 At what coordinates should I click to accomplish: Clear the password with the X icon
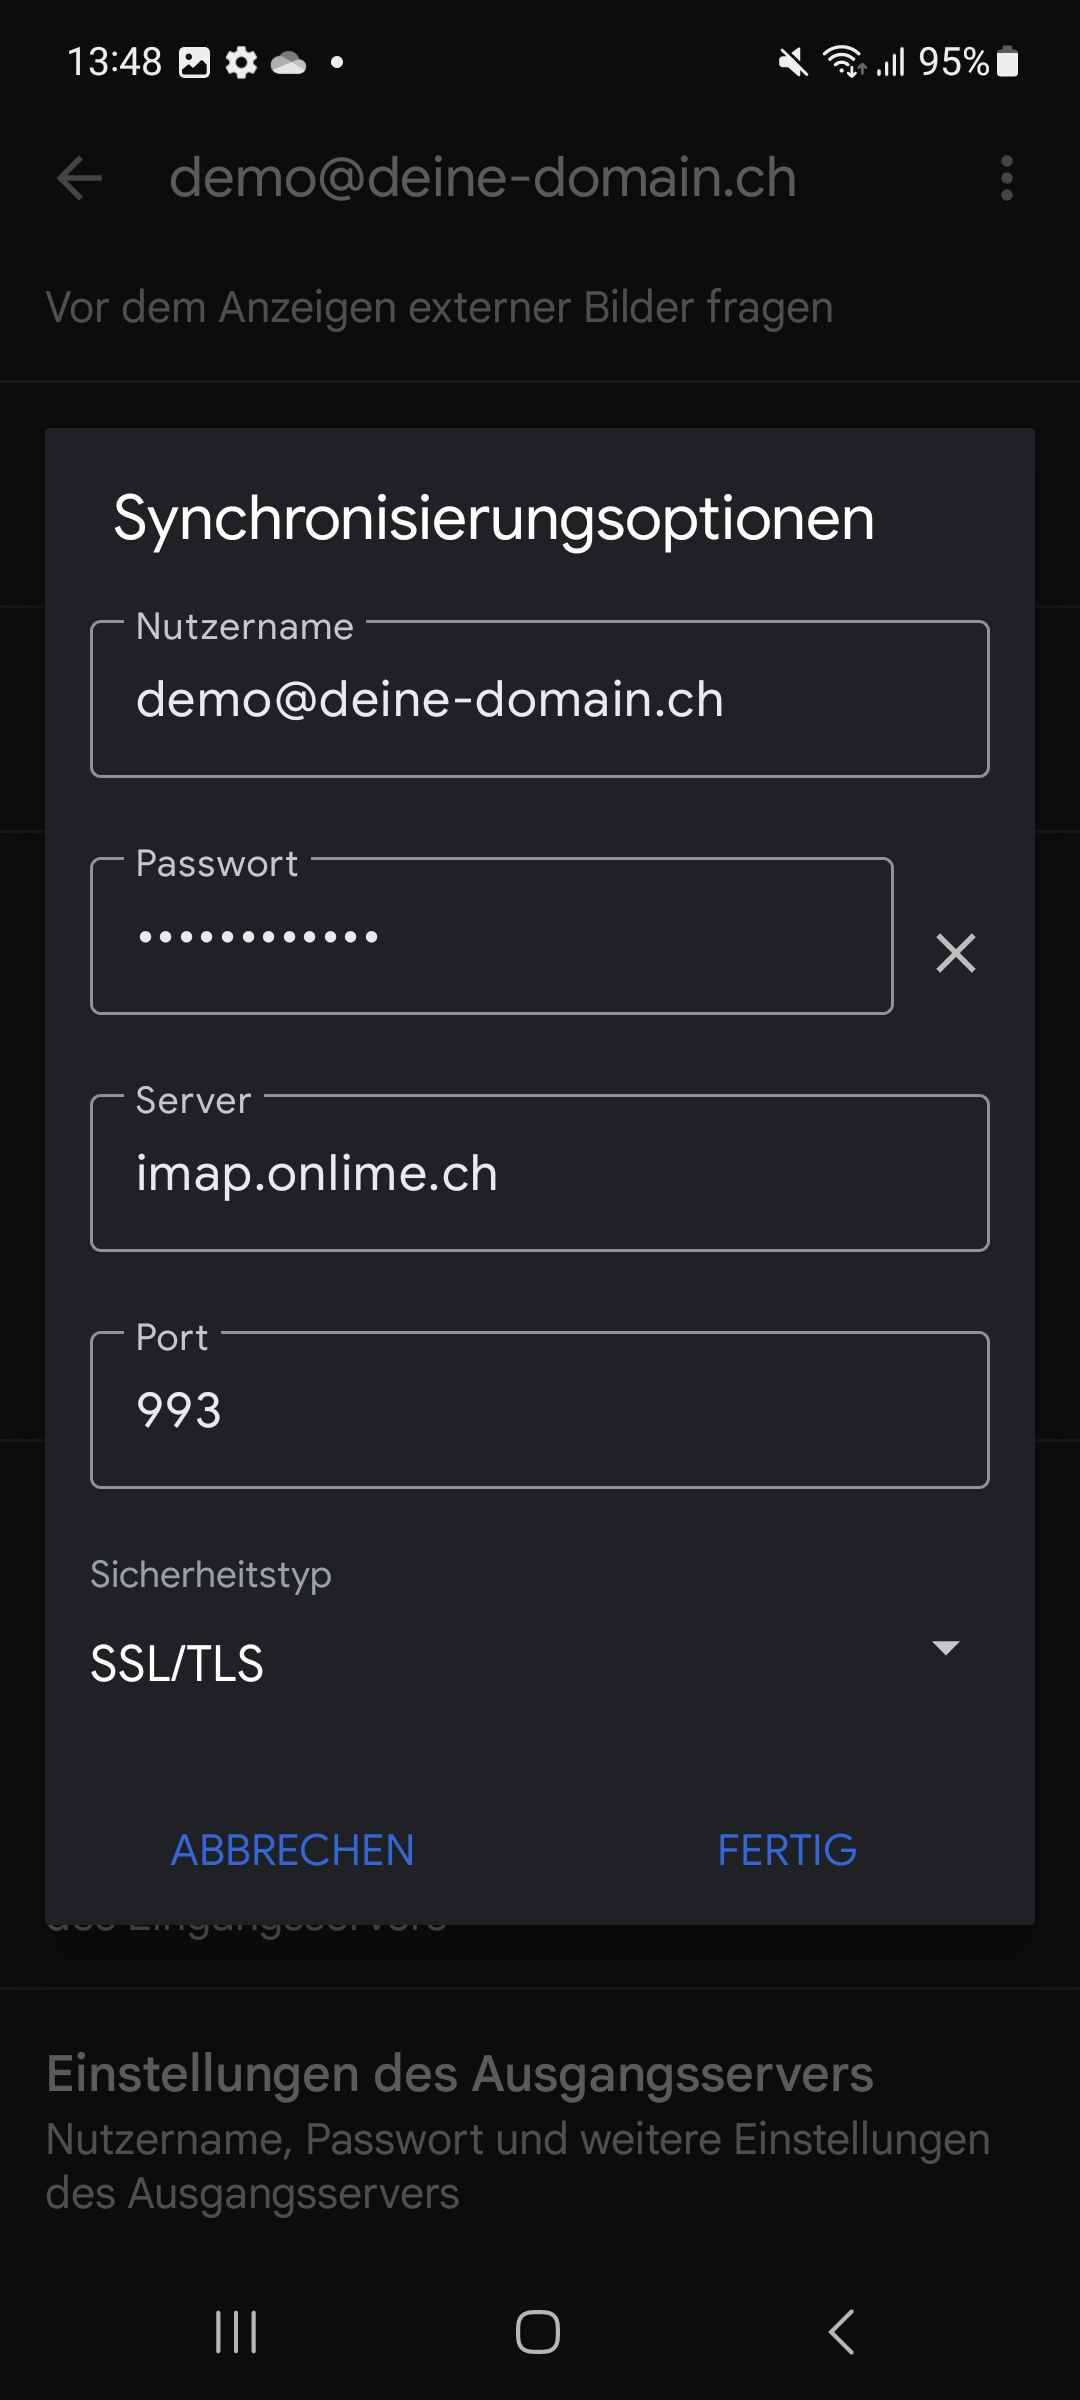pos(955,953)
